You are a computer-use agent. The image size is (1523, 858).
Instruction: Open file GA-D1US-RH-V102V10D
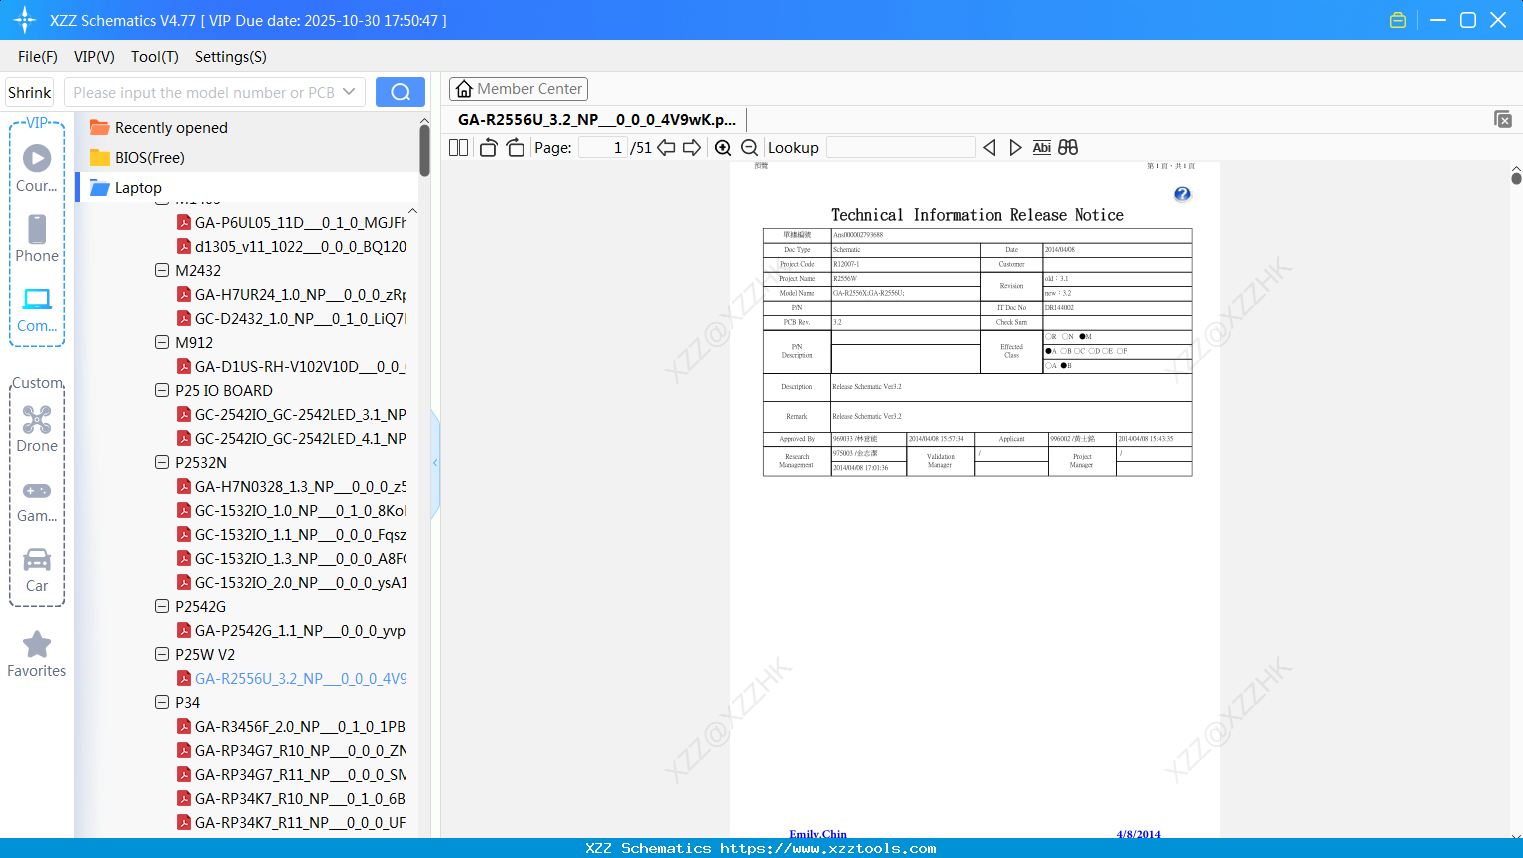tap(291, 366)
